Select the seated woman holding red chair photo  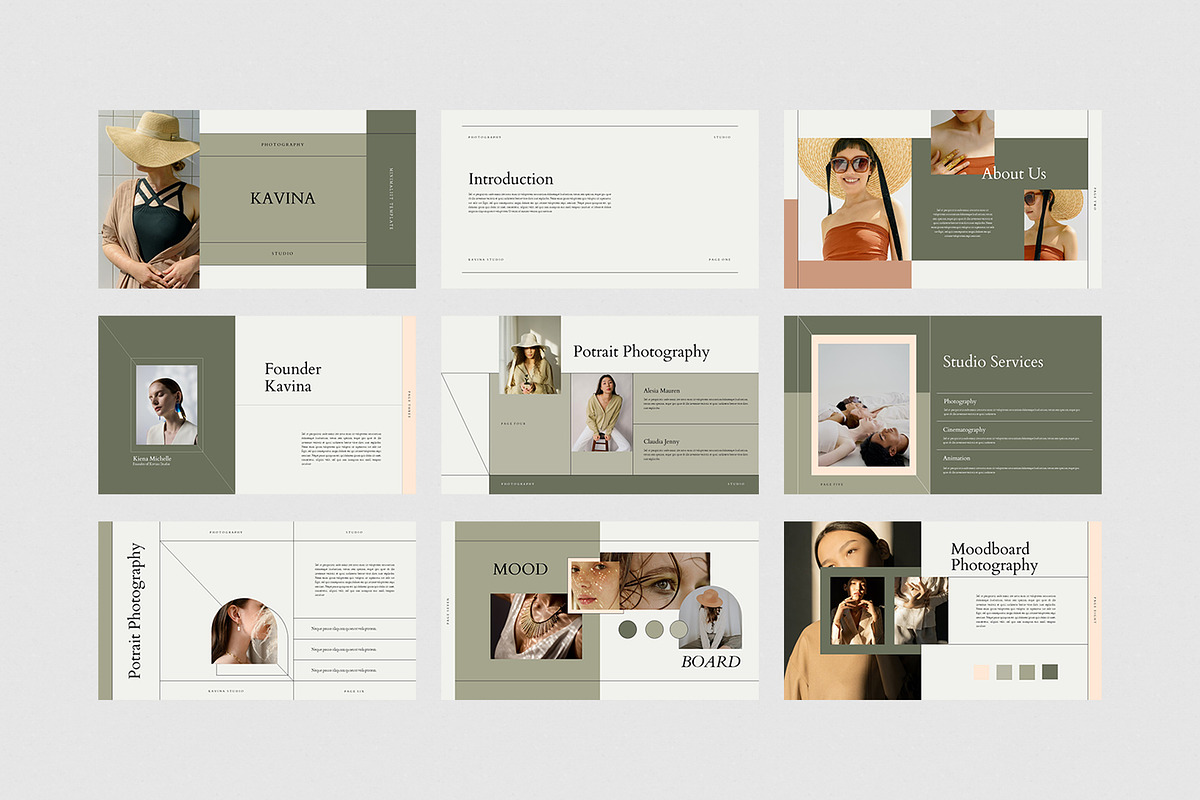[x=602, y=413]
